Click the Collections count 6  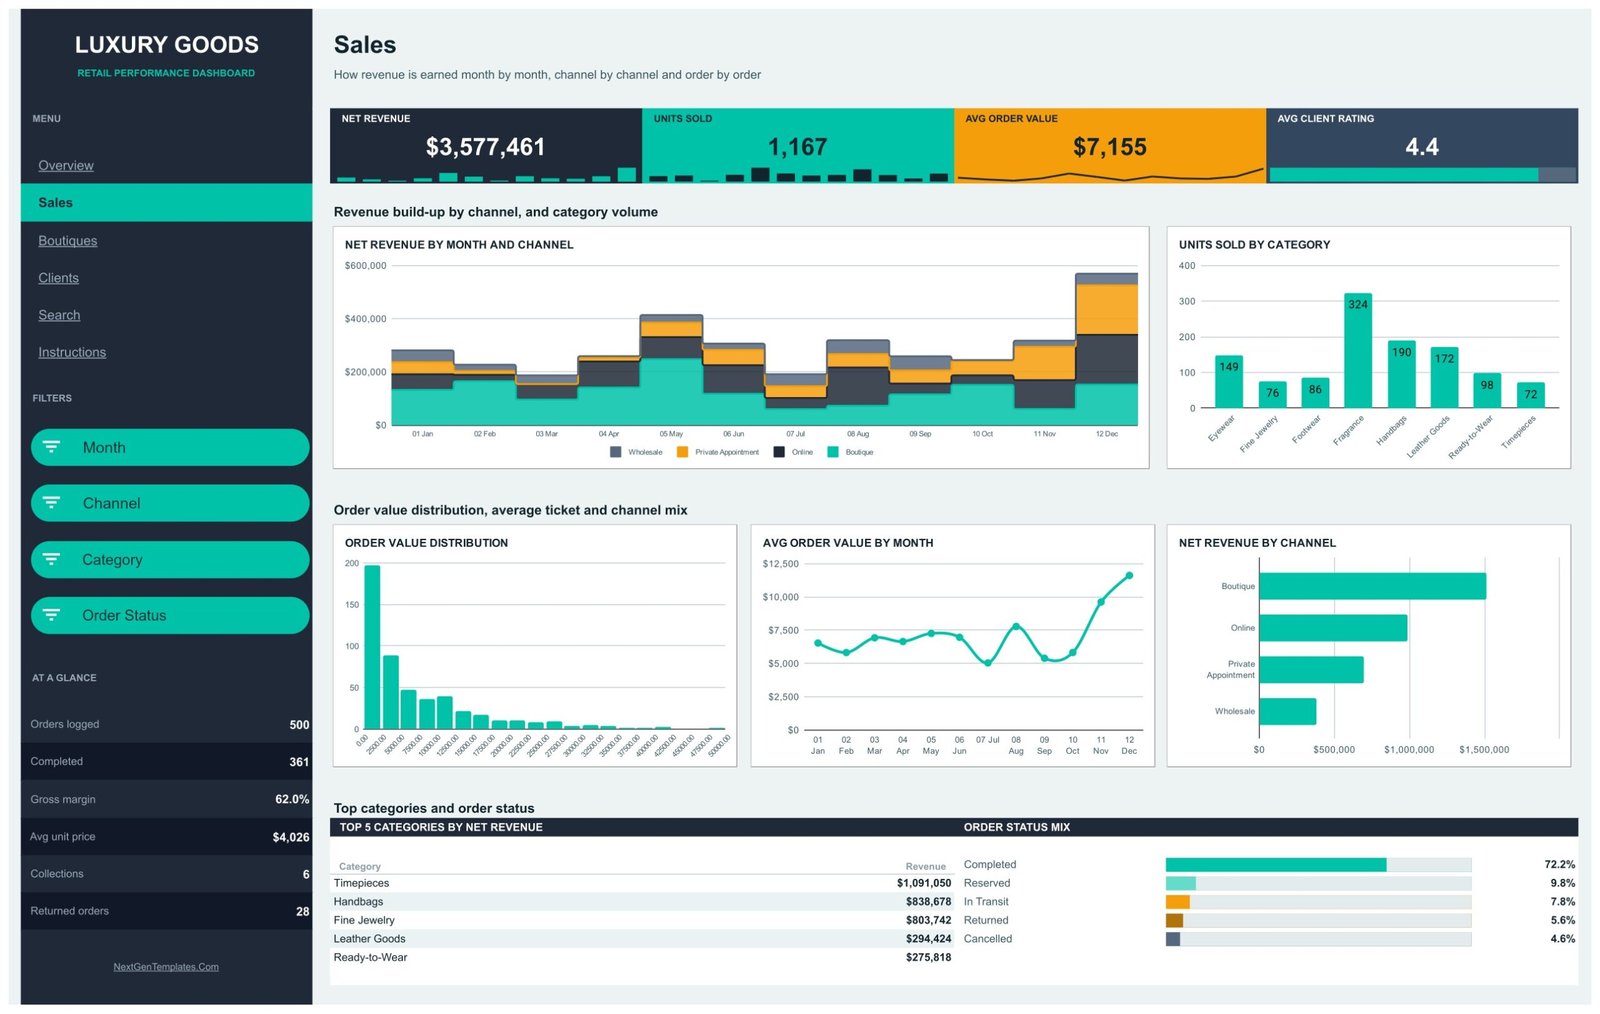(x=306, y=874)
